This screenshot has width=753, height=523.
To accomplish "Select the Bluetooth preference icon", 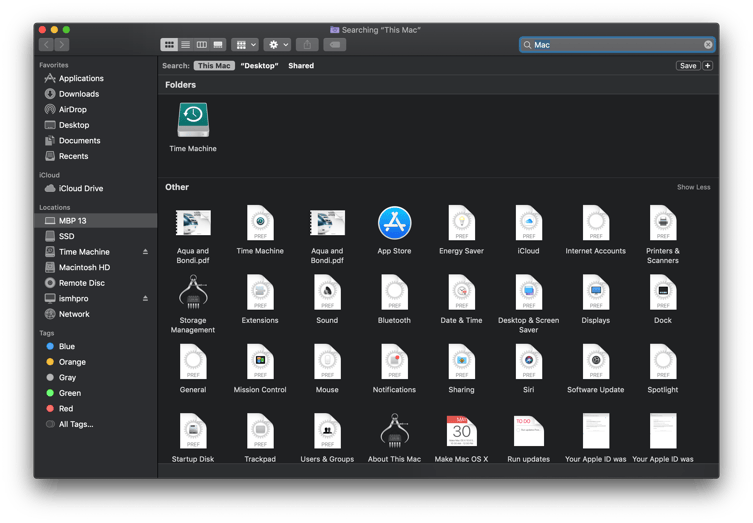I will pyautogui.click(x=394, y=292).
